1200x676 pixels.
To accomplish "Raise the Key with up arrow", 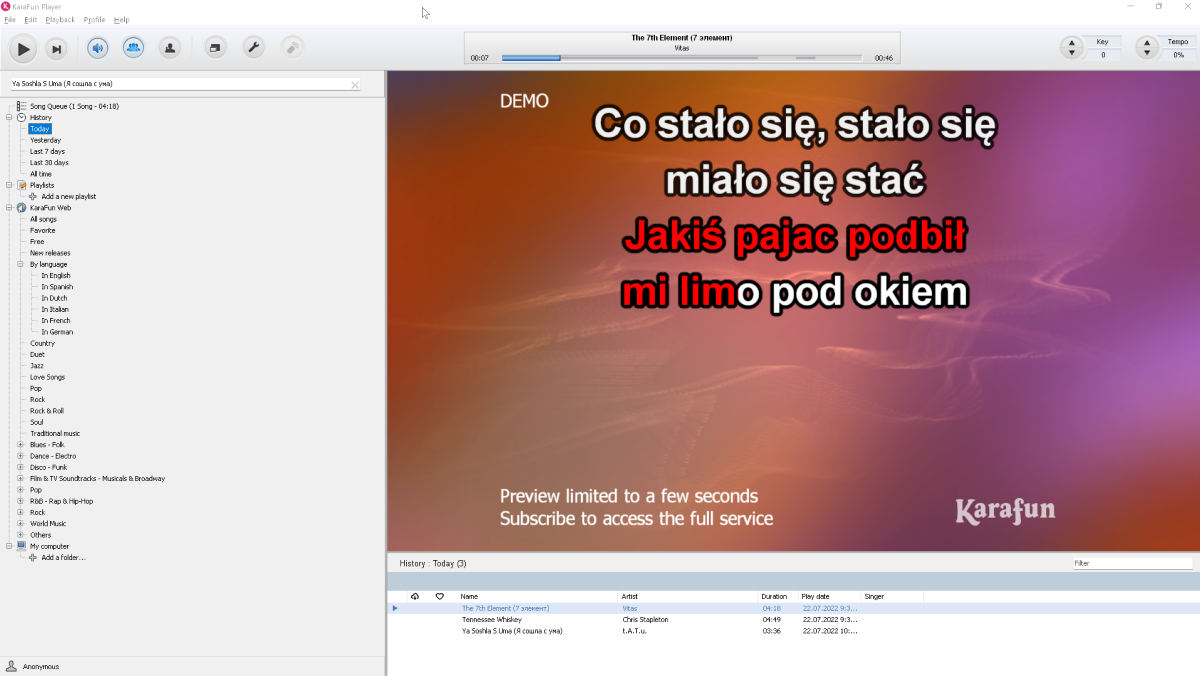I will [x=1071, y=43].
